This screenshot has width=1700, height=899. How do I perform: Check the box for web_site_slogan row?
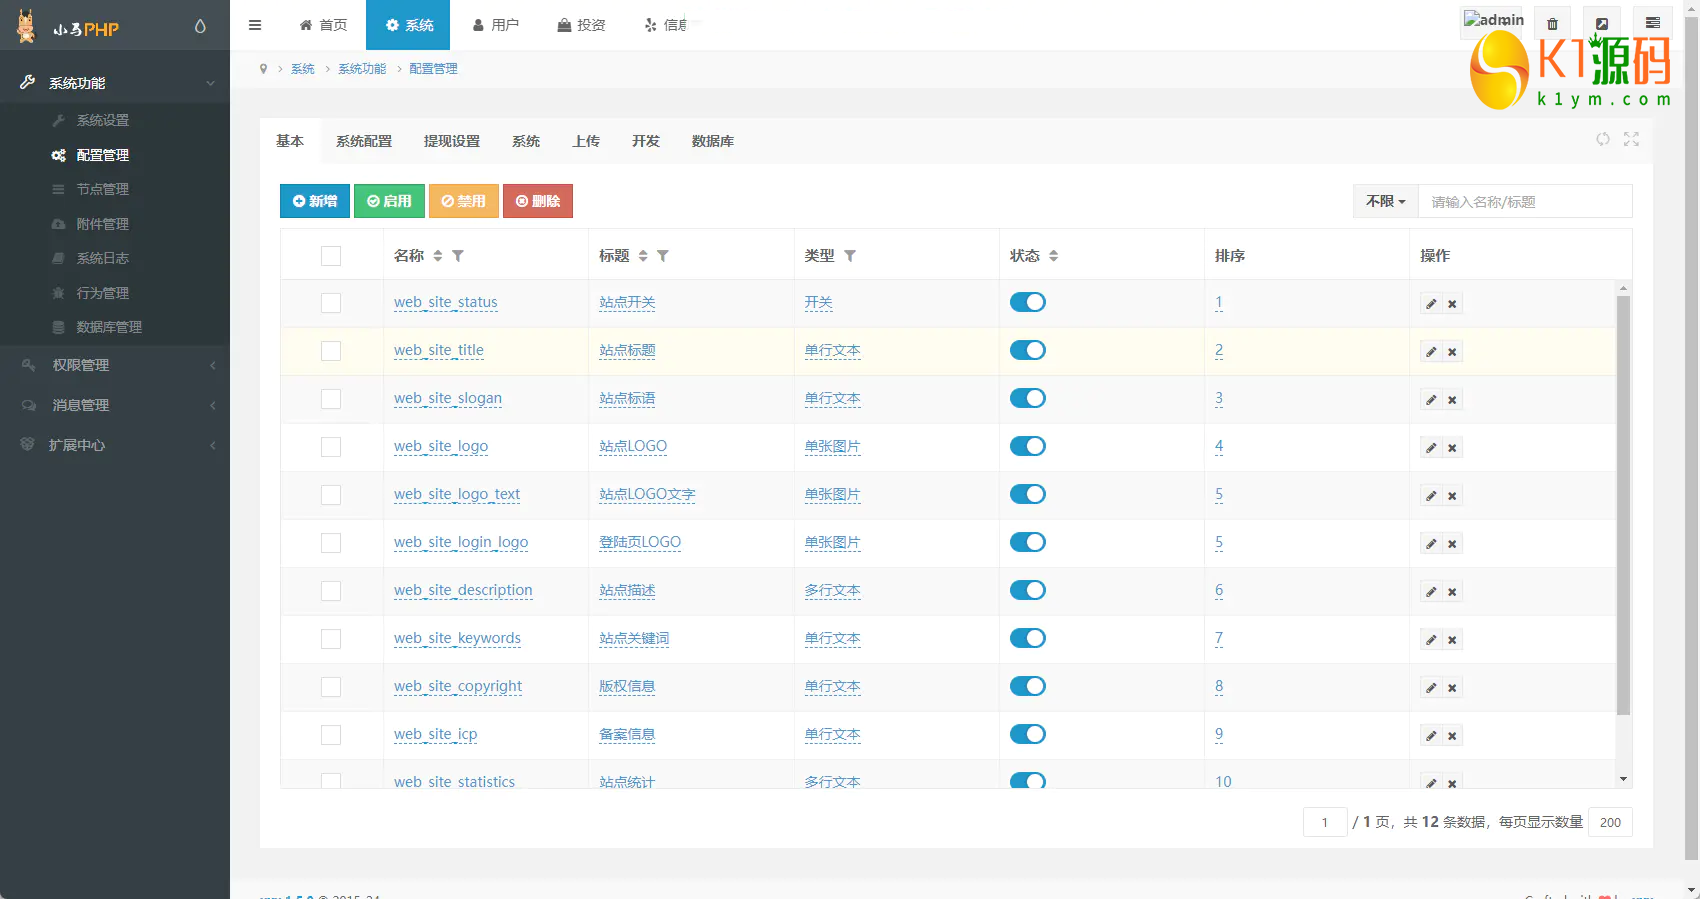click(x=331, y=399)
